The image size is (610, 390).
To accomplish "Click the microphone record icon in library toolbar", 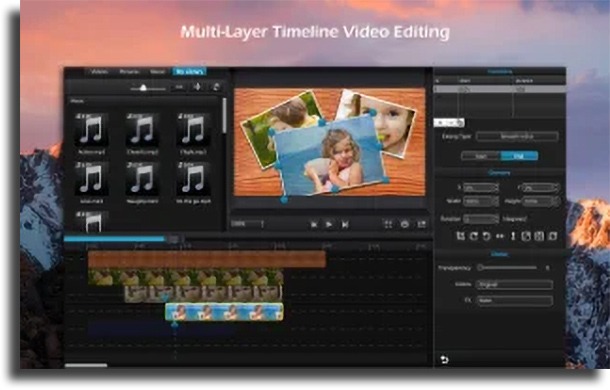I will 198,87.
